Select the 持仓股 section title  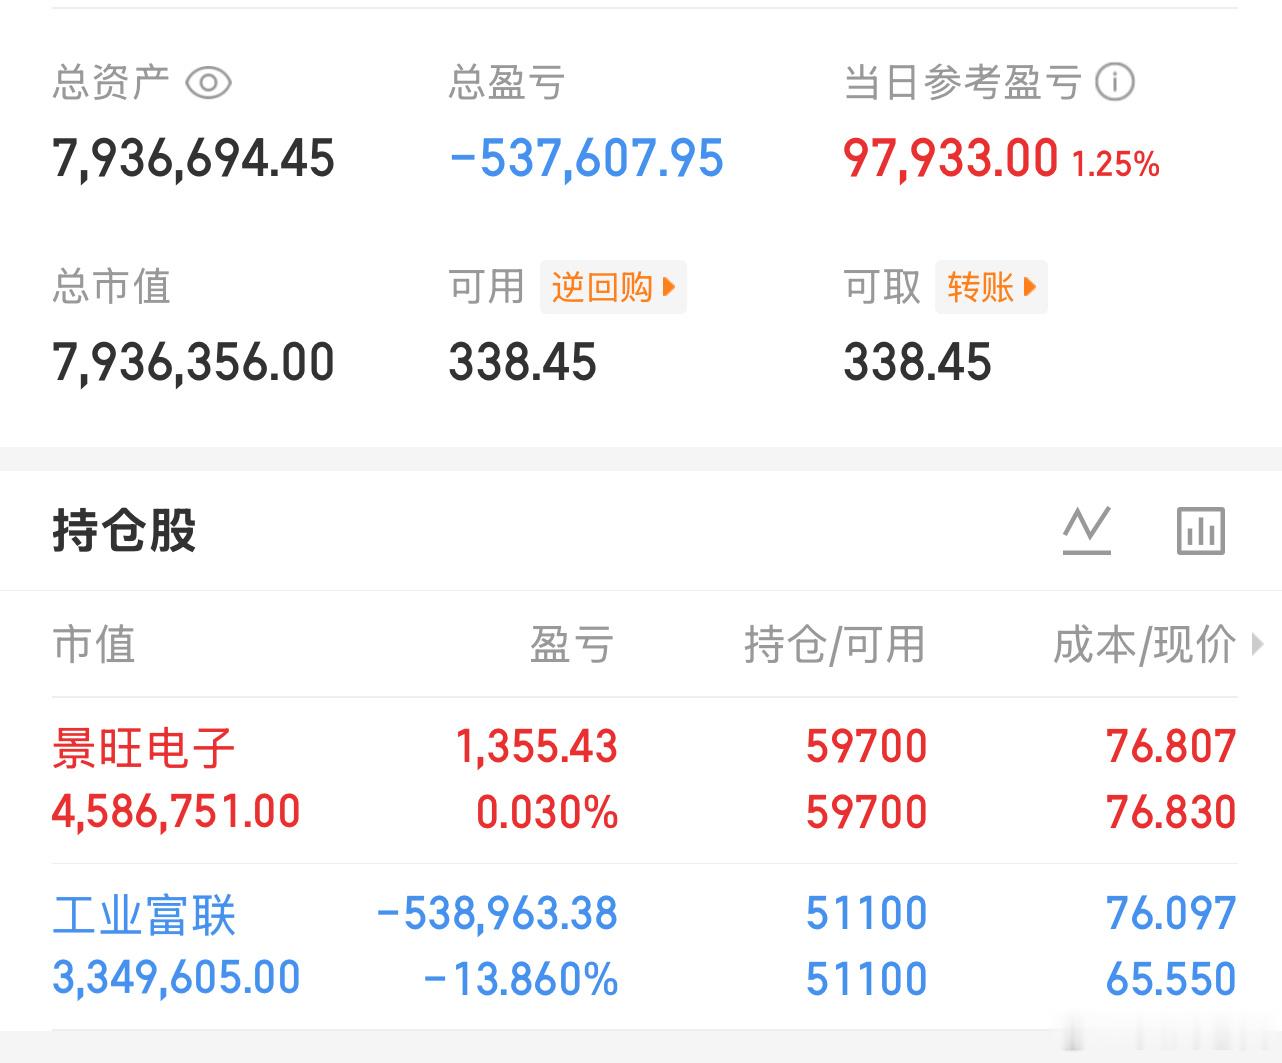124,530
